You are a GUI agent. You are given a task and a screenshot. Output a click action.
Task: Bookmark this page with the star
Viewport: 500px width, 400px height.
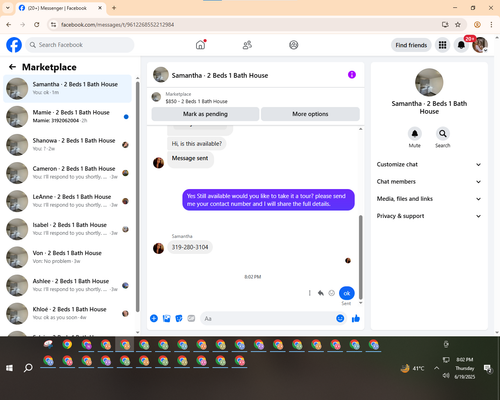click(x=458, y=24)
